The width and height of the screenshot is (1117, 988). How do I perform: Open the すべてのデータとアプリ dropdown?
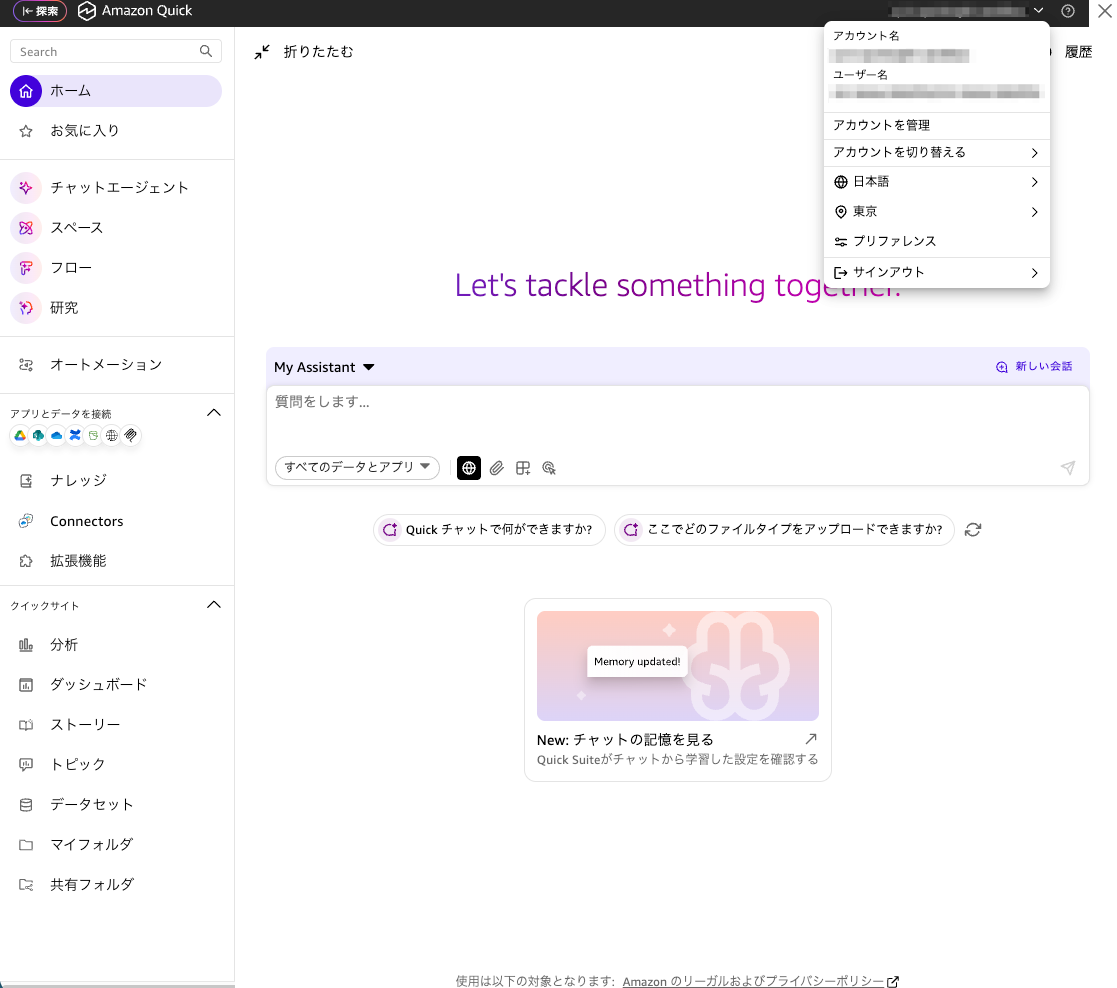click(357, 468)
